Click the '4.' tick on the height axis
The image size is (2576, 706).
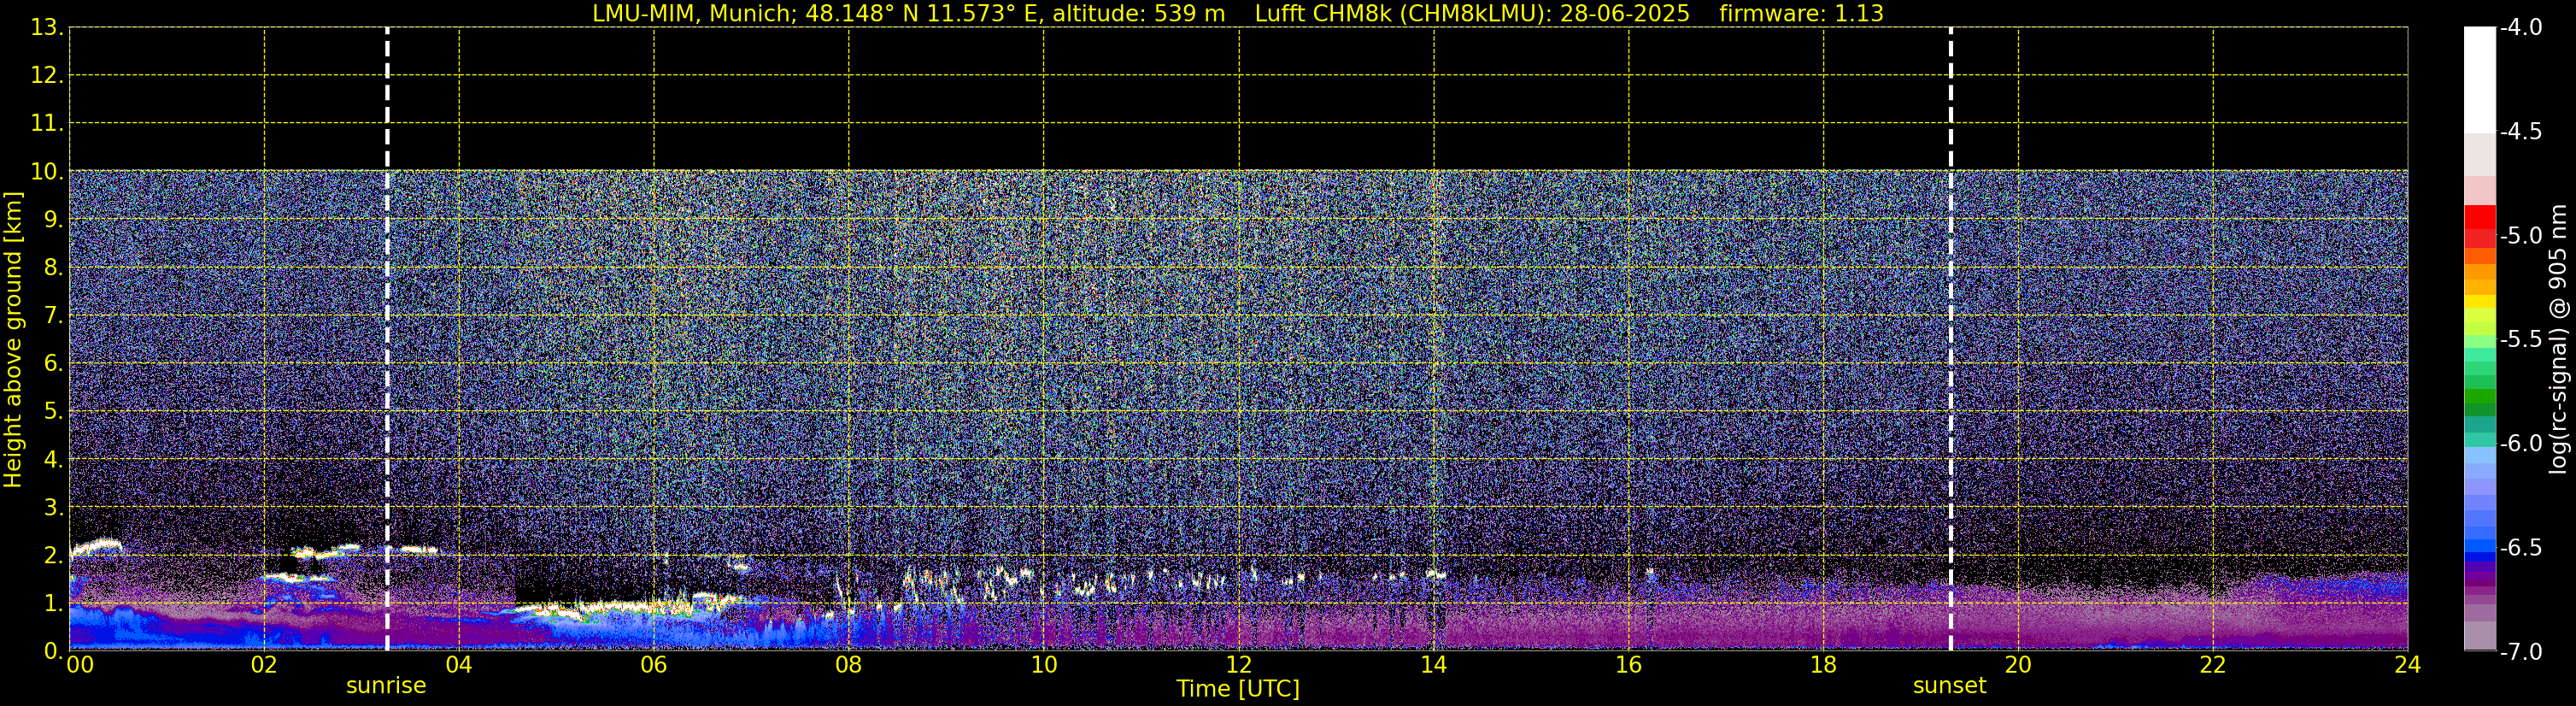(x=53, y=460)
